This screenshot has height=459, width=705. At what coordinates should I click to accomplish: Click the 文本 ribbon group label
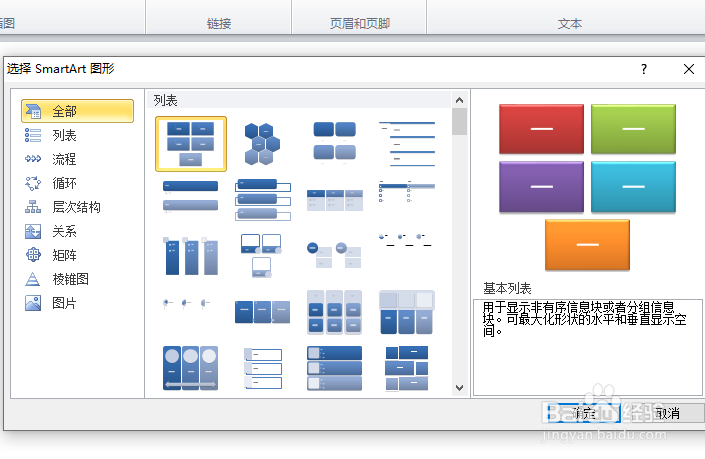tap(570, 23)
